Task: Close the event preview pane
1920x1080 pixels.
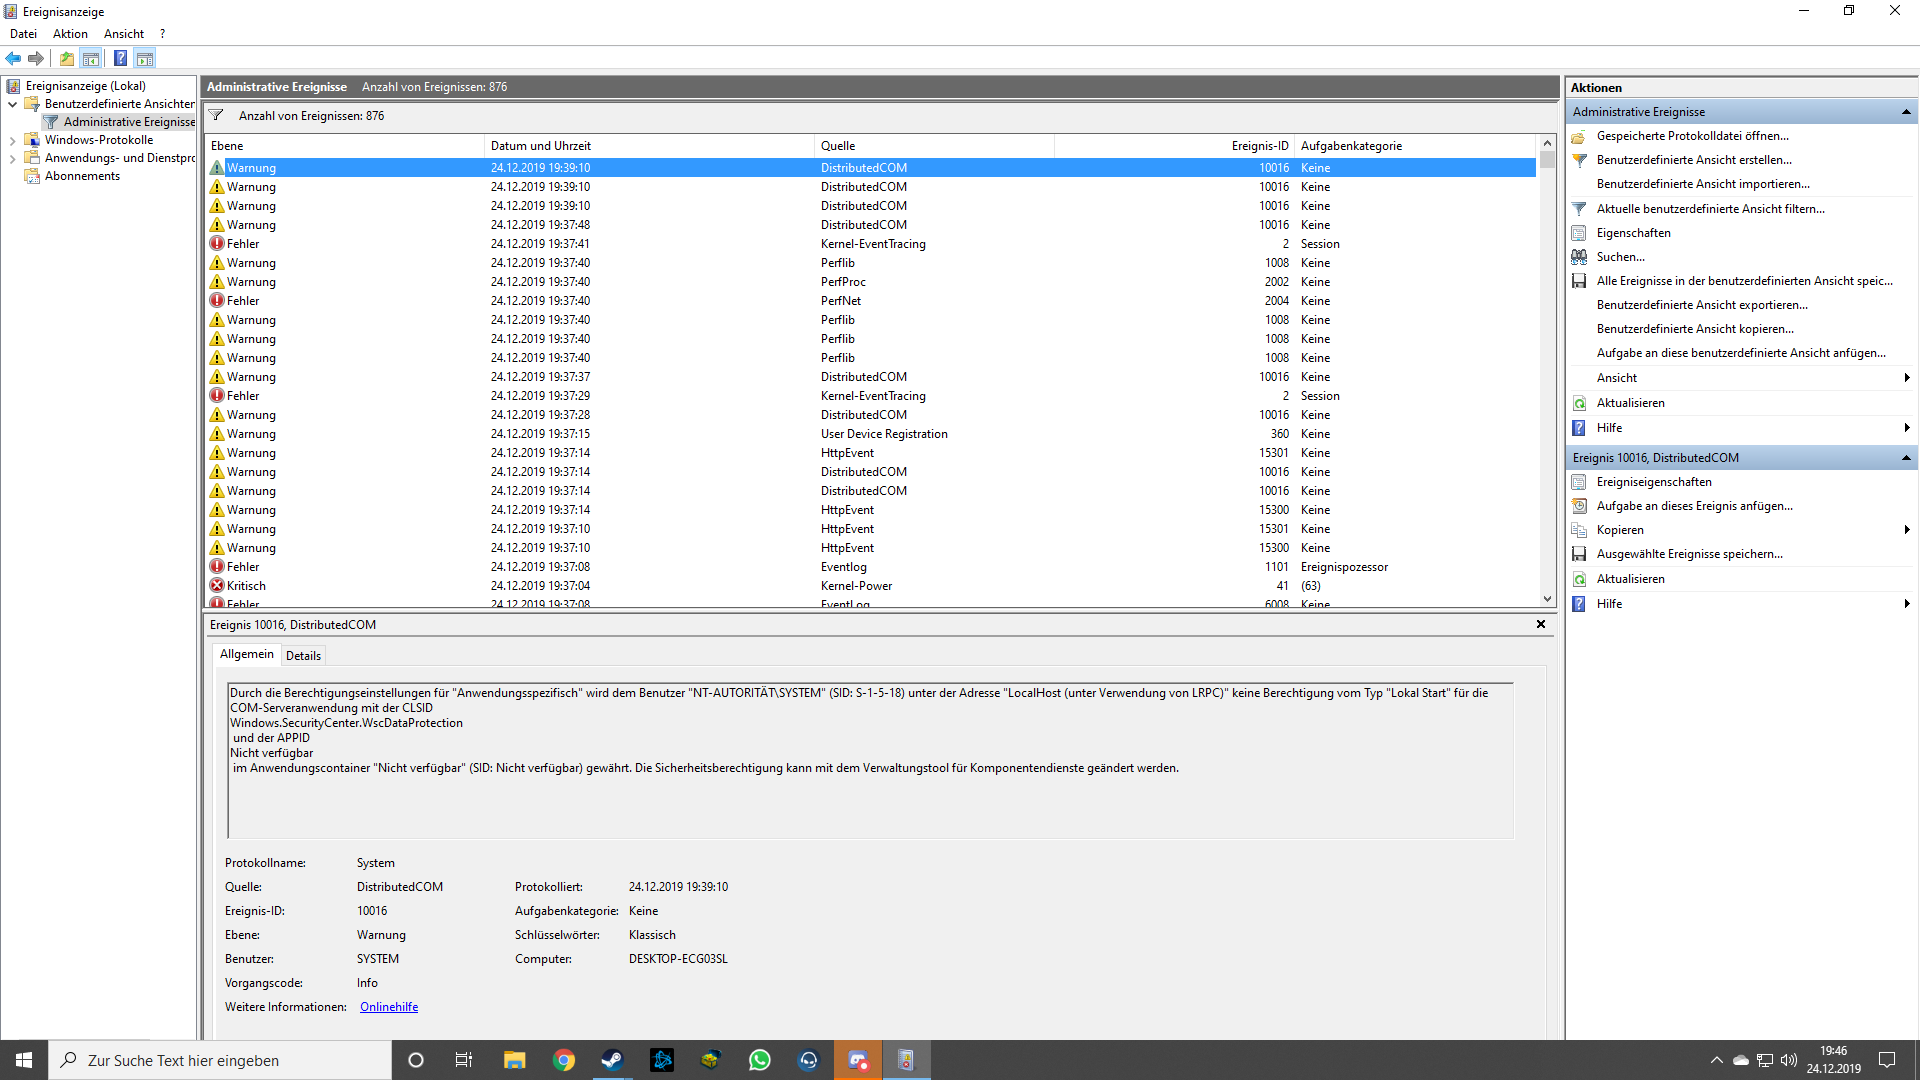Action: (x=1540, y=624)
